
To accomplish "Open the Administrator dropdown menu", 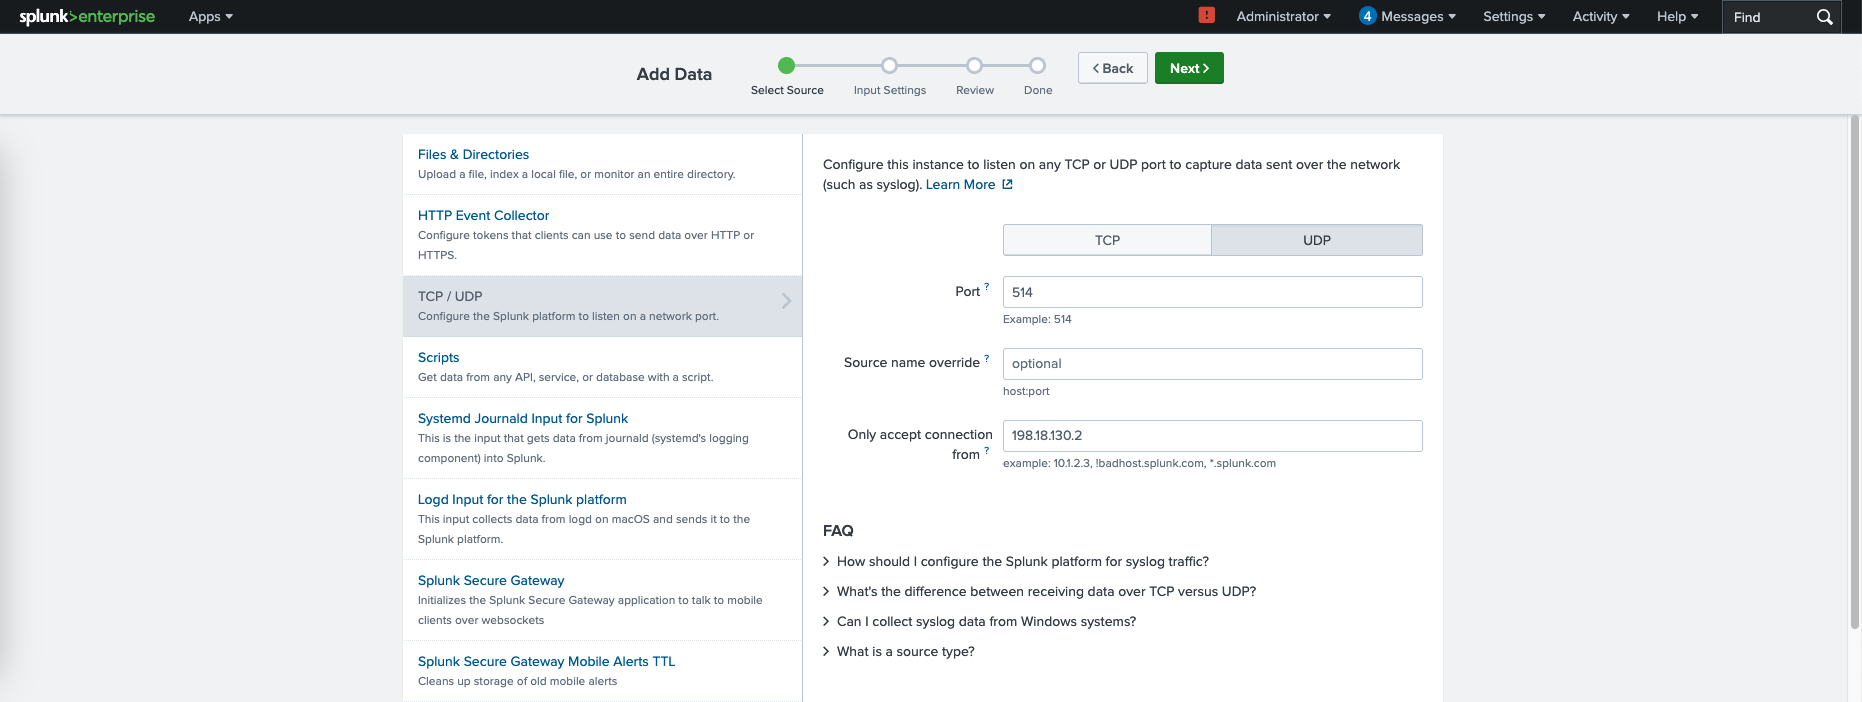I will [x=1283, y=17].
